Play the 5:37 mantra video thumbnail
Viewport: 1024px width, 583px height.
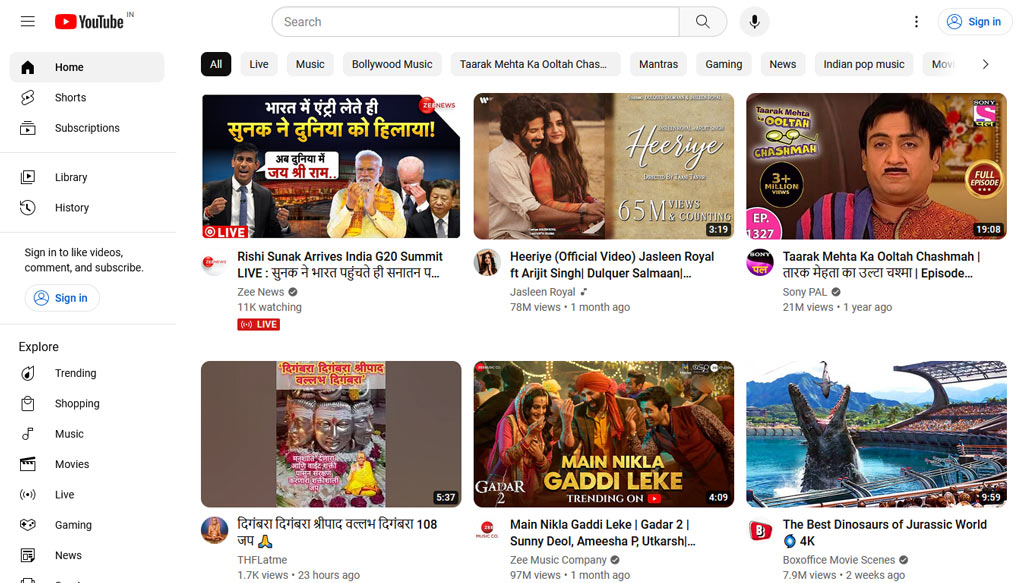[x=331, y=434]
